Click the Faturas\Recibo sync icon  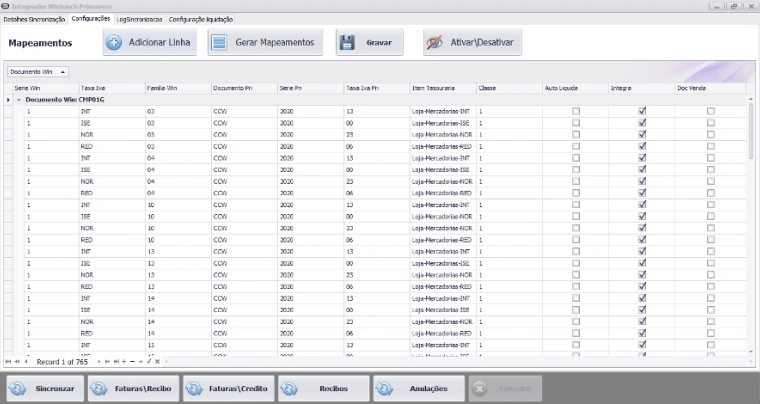pos(100,387)
